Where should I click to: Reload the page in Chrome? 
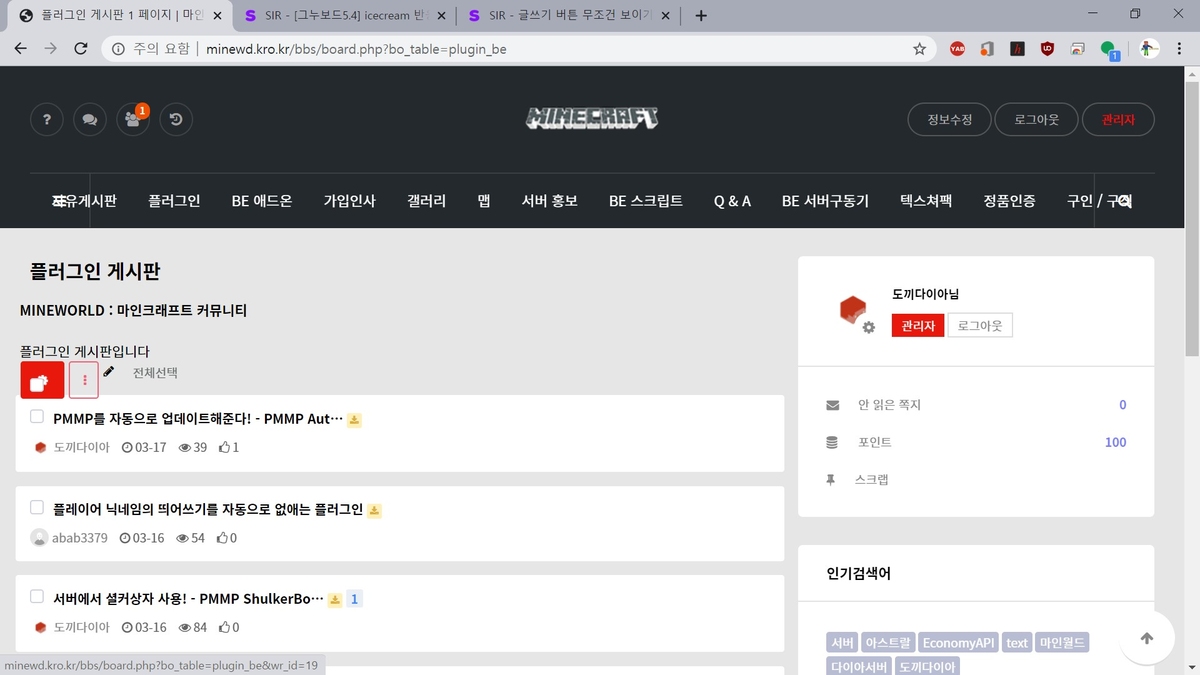point(81,48)
